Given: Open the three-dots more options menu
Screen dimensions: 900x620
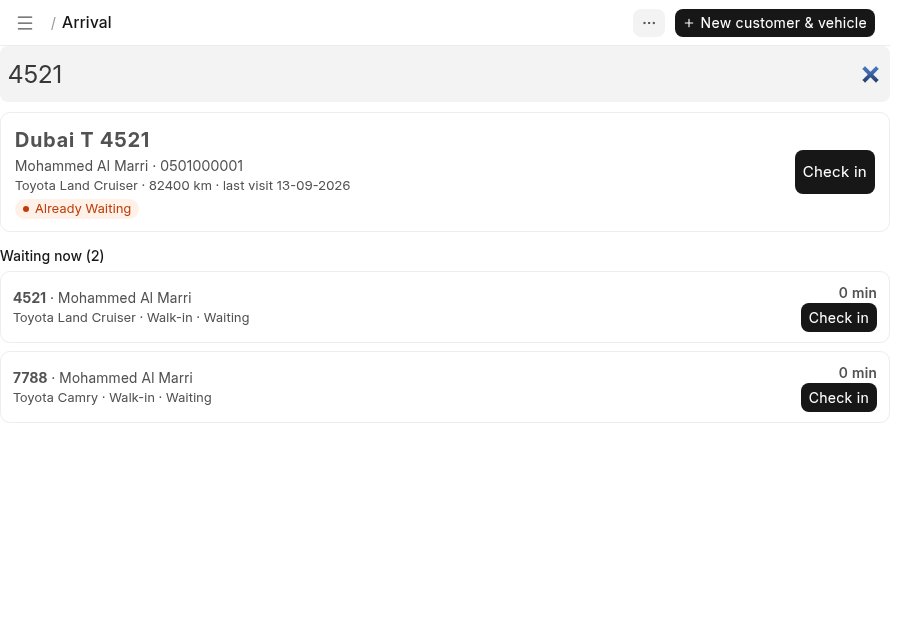Looking at the screenshot, I should pos(649,23).
